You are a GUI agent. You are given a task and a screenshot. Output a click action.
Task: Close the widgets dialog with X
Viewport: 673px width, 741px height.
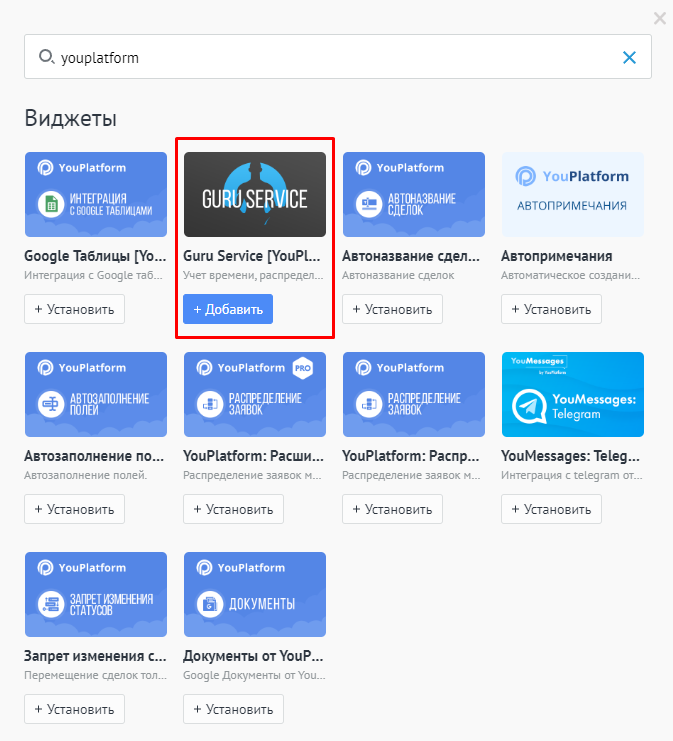tap(660, 18)
